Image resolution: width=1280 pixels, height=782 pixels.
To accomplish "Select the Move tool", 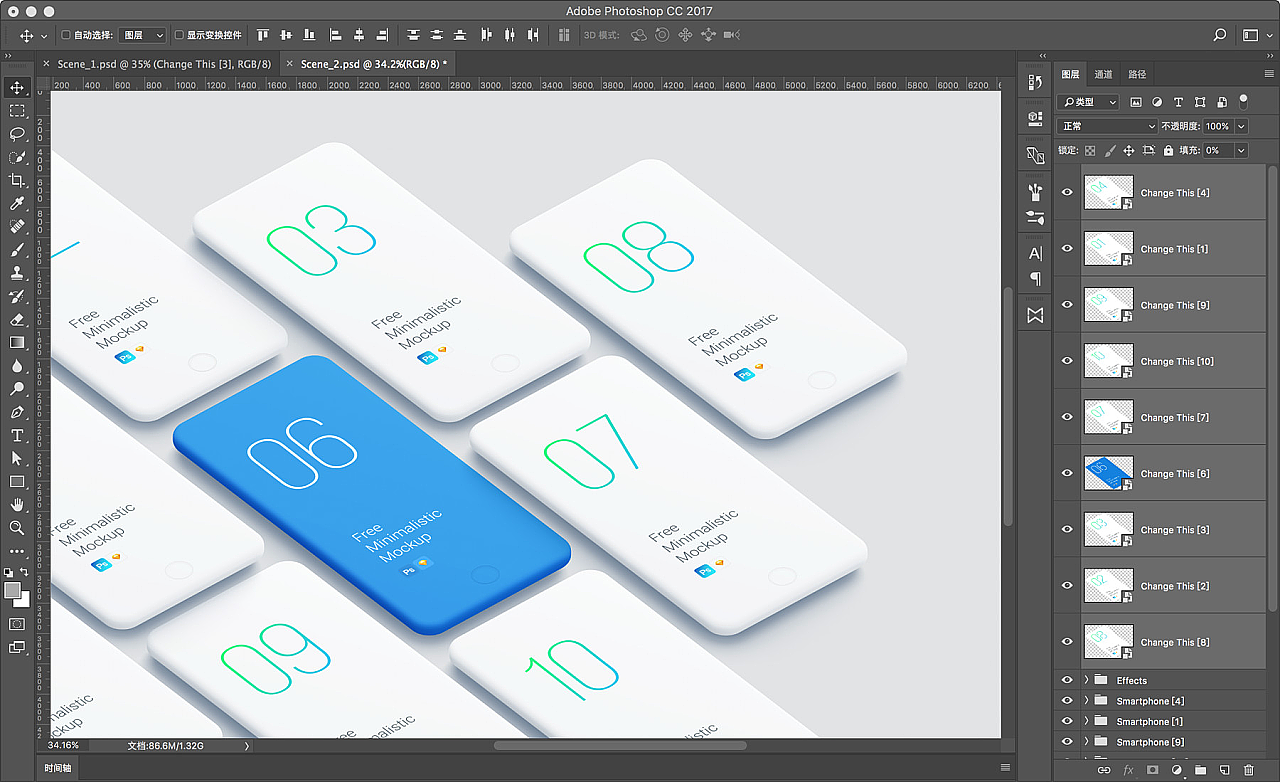I will coord(16,87).
